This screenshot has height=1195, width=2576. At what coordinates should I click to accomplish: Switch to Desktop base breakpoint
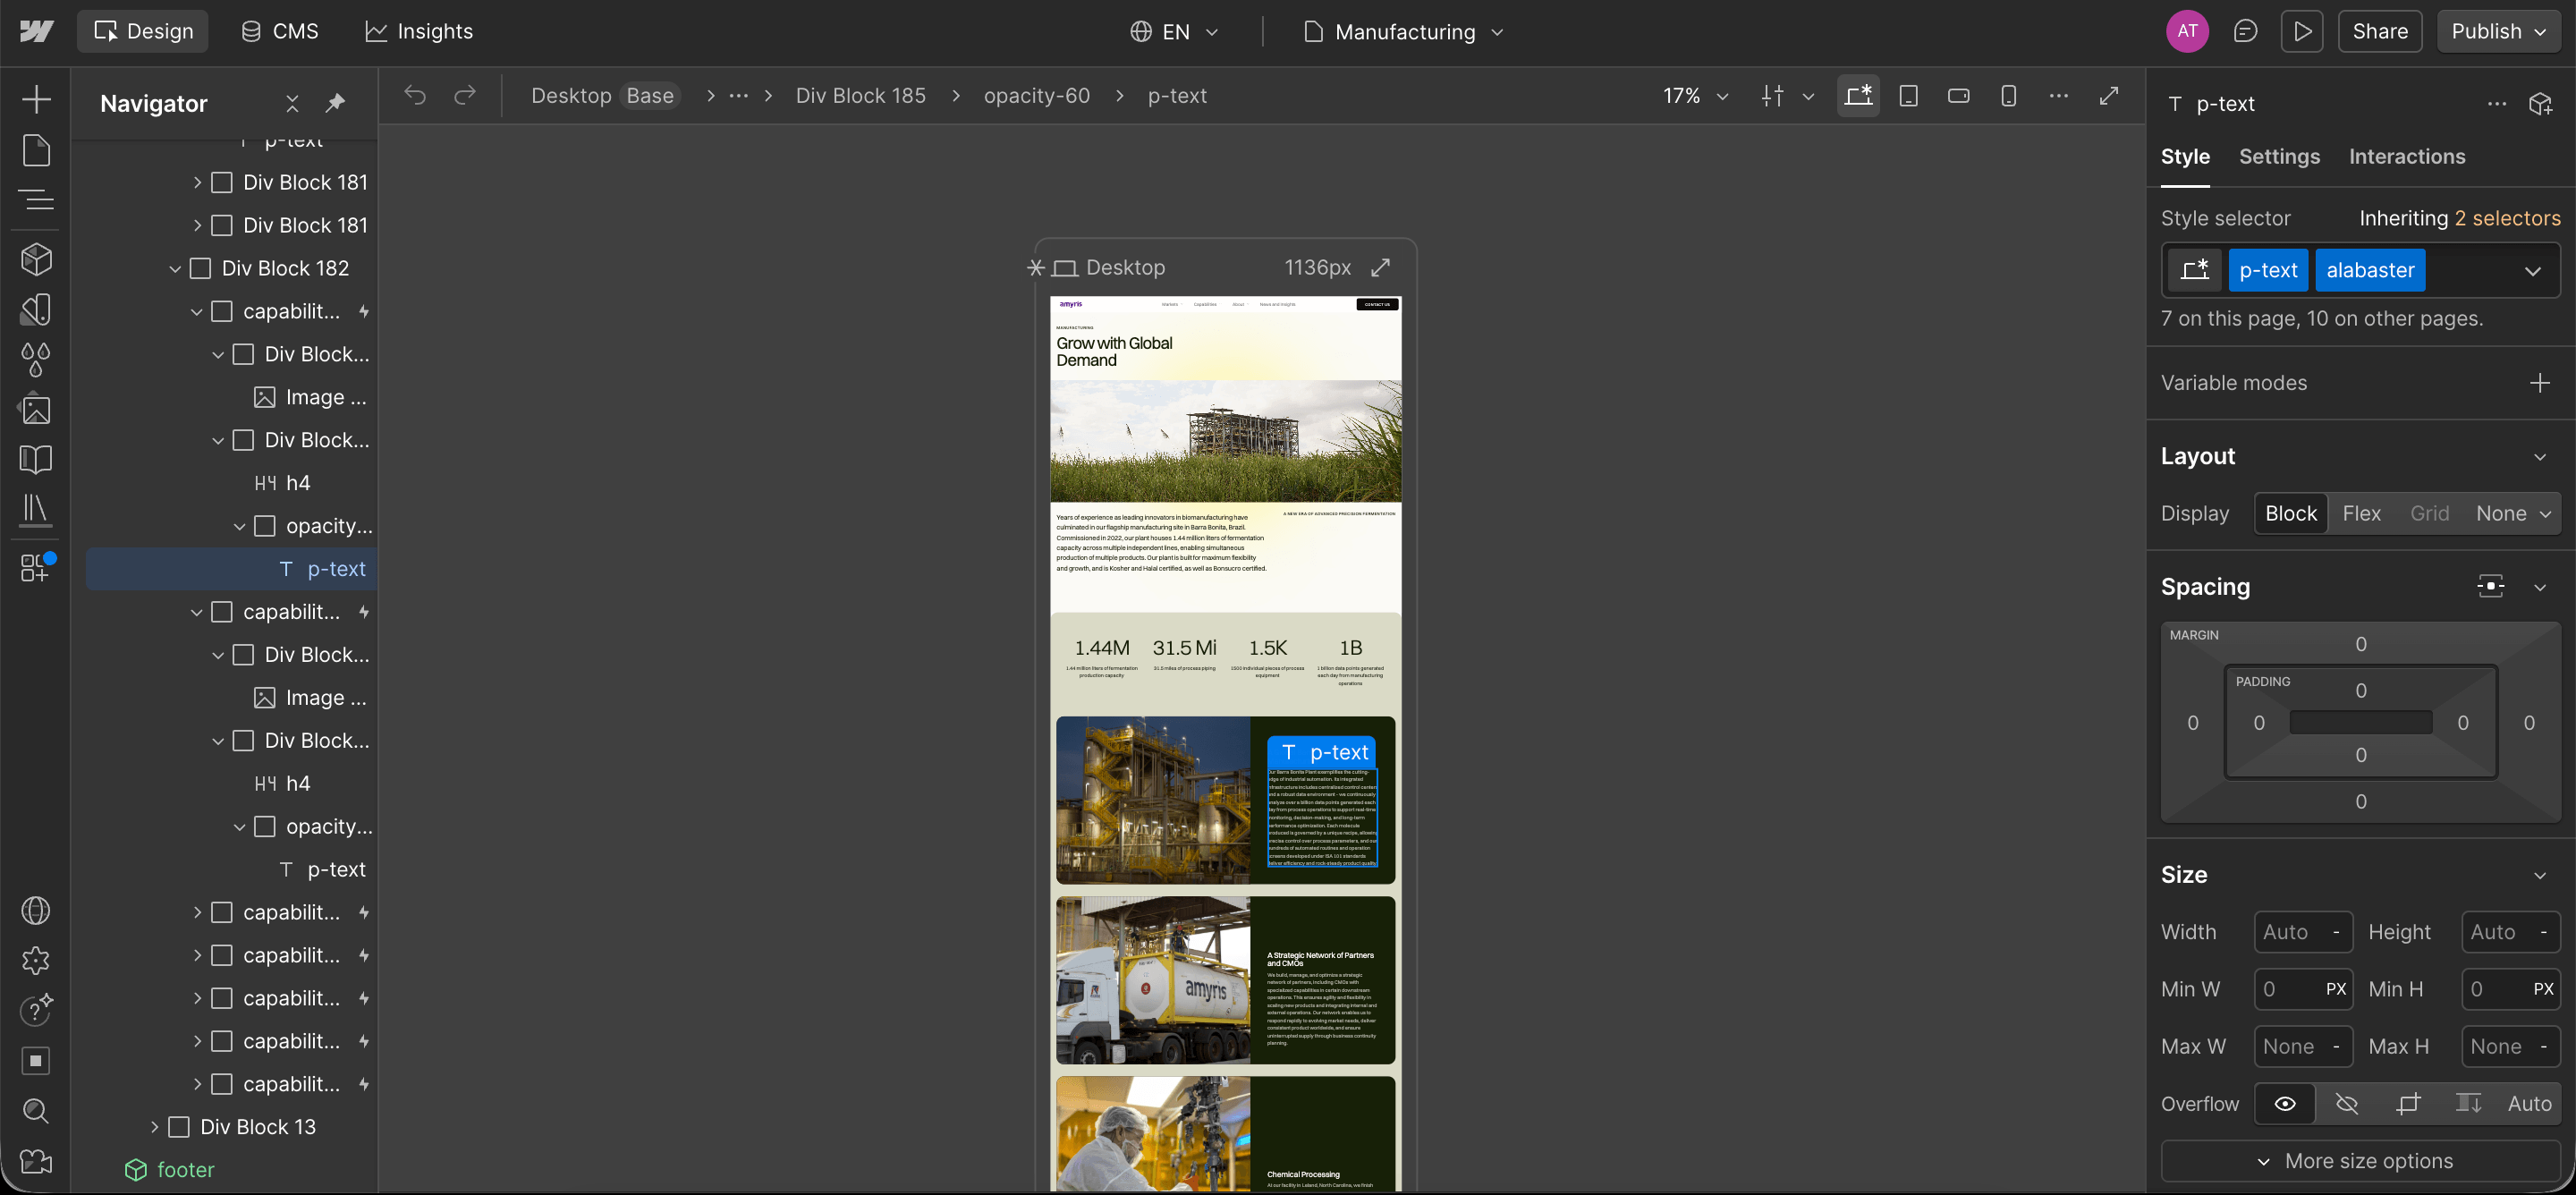1858,95
